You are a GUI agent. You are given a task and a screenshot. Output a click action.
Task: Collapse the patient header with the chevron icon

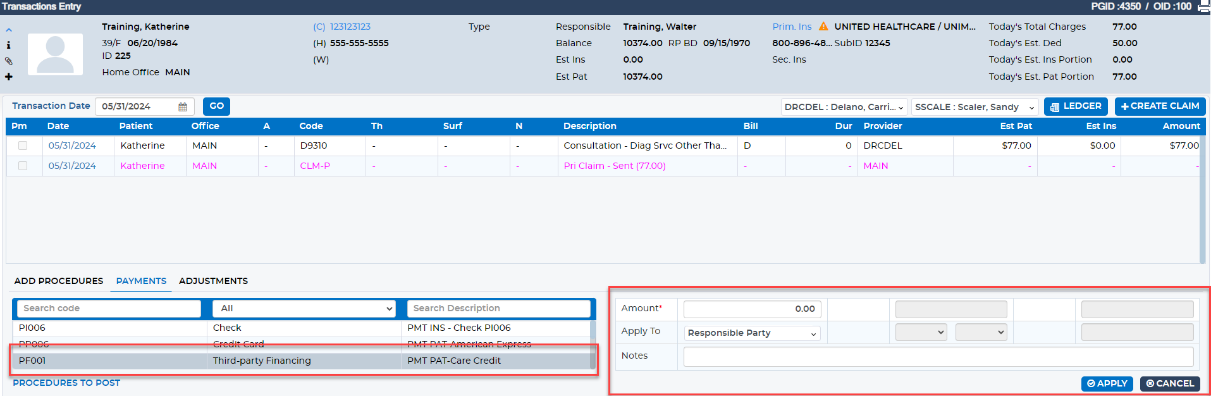click(x=9, y=29)
